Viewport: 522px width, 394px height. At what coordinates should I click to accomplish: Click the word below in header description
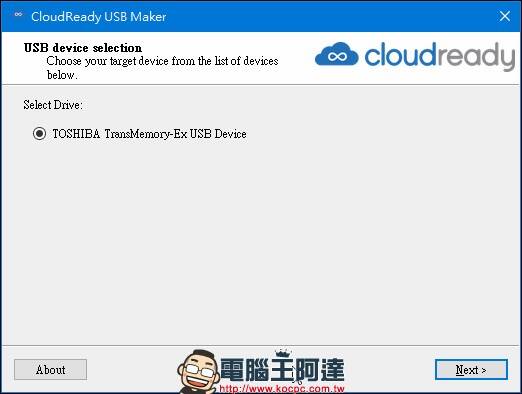[62, 75]
